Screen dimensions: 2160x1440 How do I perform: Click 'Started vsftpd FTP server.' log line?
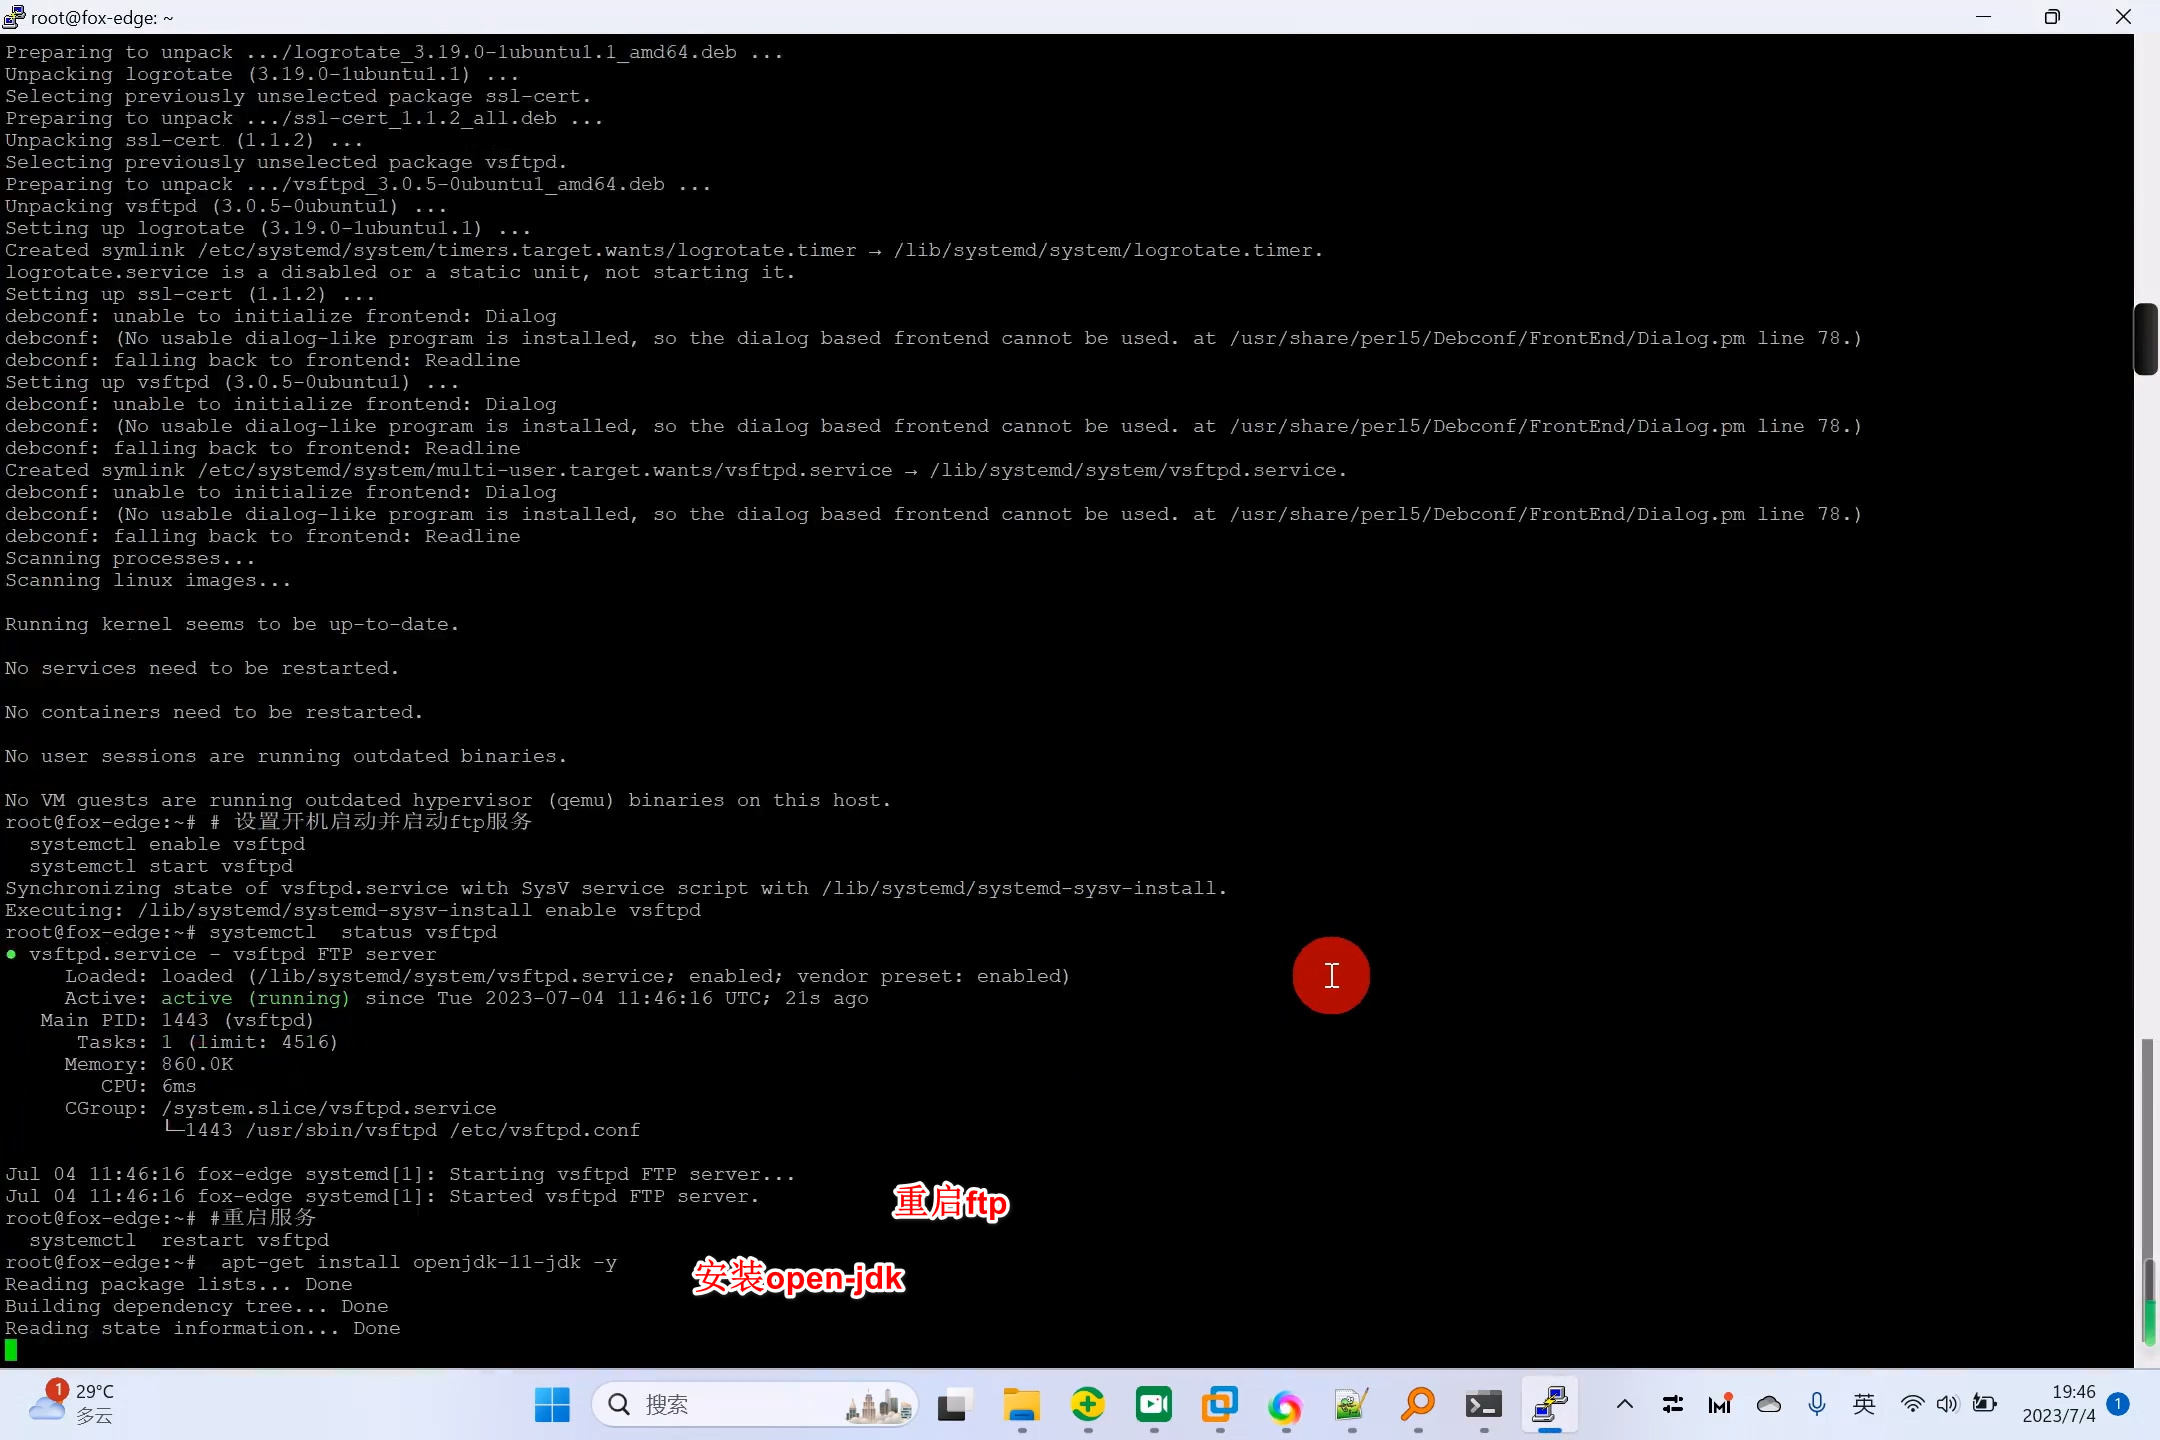(x=604, y=1196)
